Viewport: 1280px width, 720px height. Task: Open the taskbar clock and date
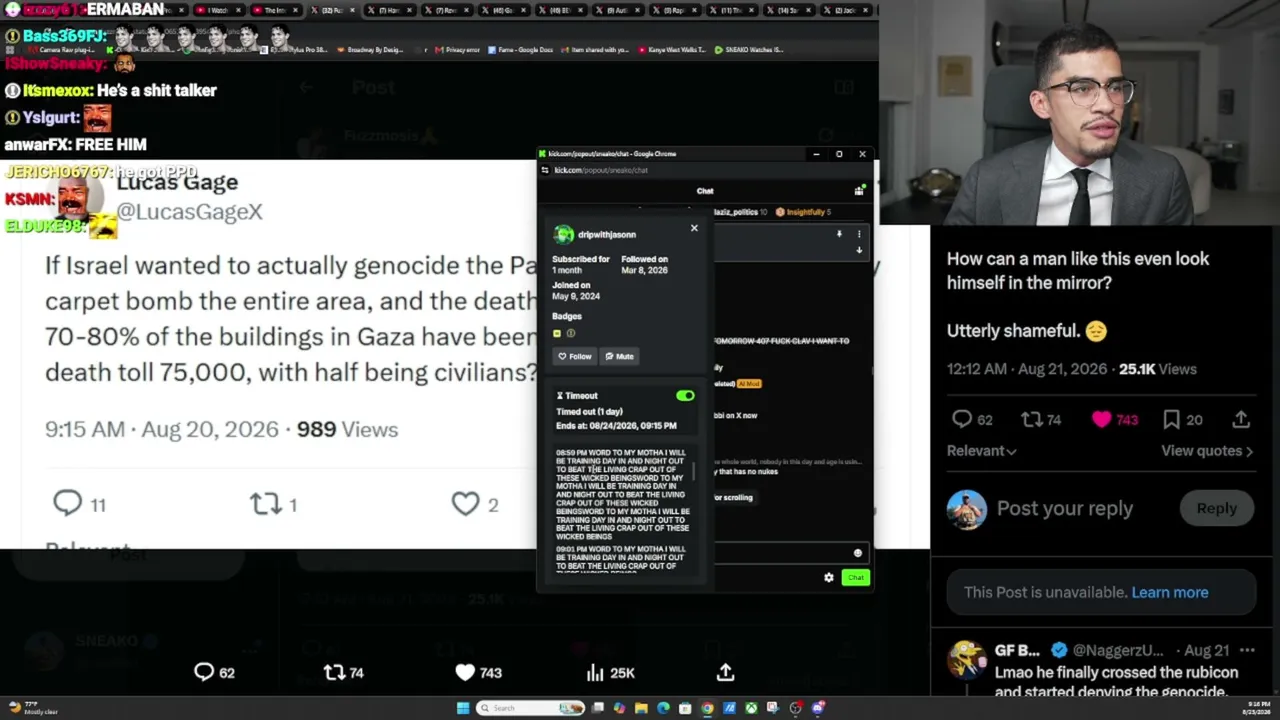coord(1255,708)
